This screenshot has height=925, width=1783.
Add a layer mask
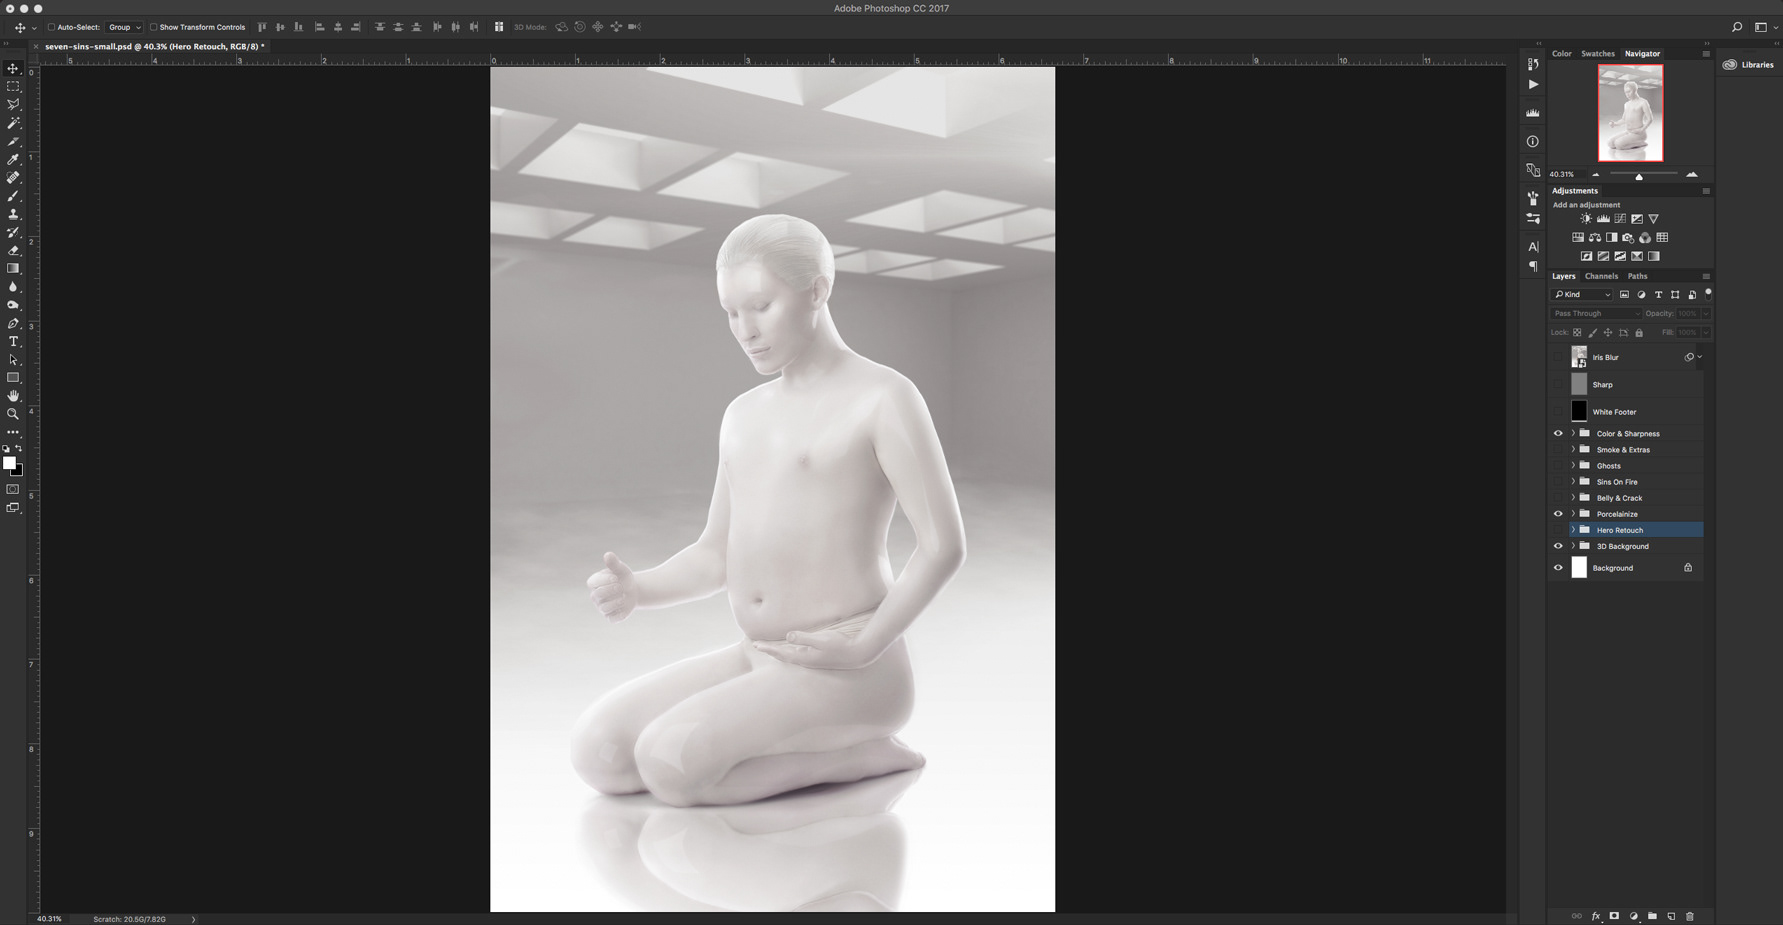coord(1614,916)
